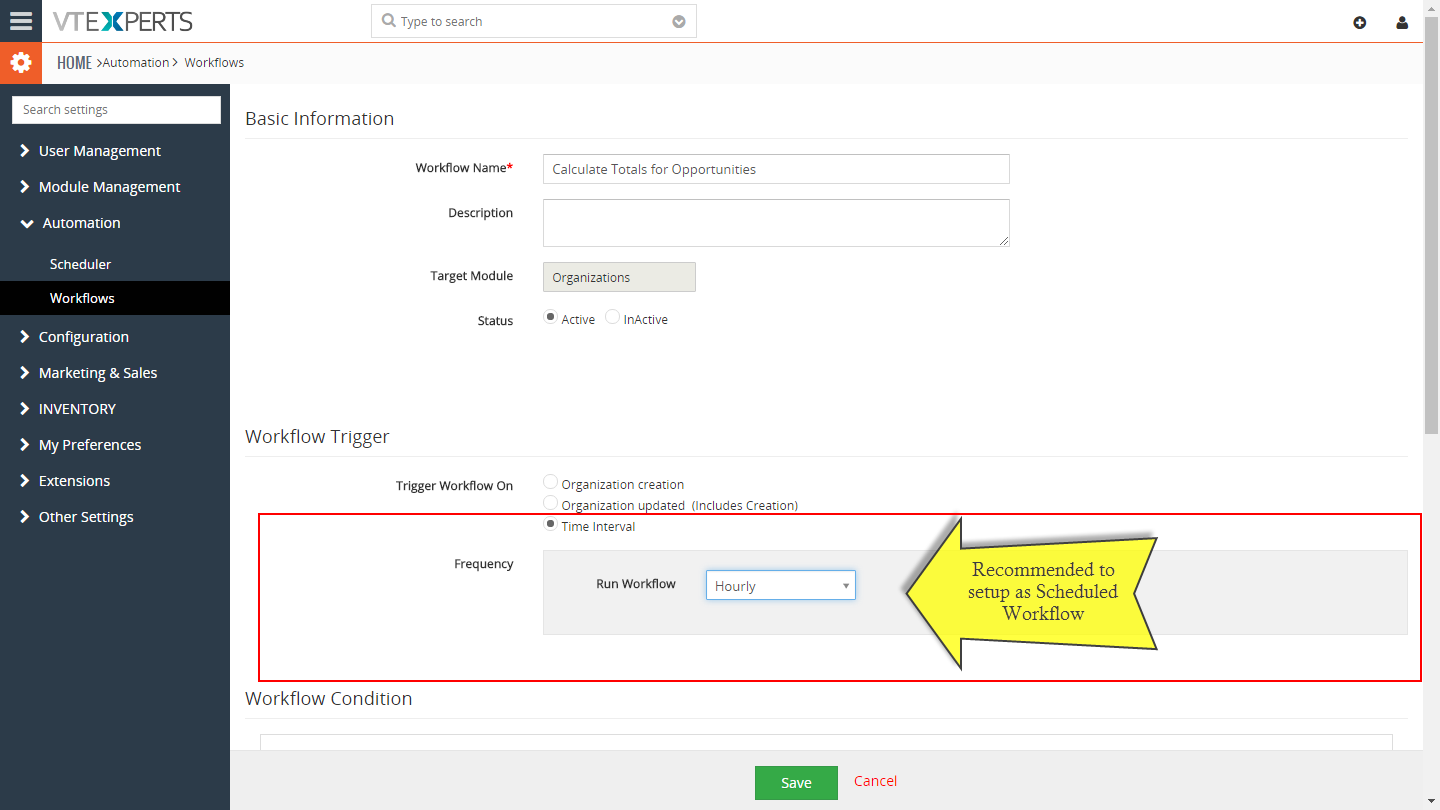This screenshot has width=1440, height=810.
Task: Focus the Search settings box
Action: pos(116,110)
